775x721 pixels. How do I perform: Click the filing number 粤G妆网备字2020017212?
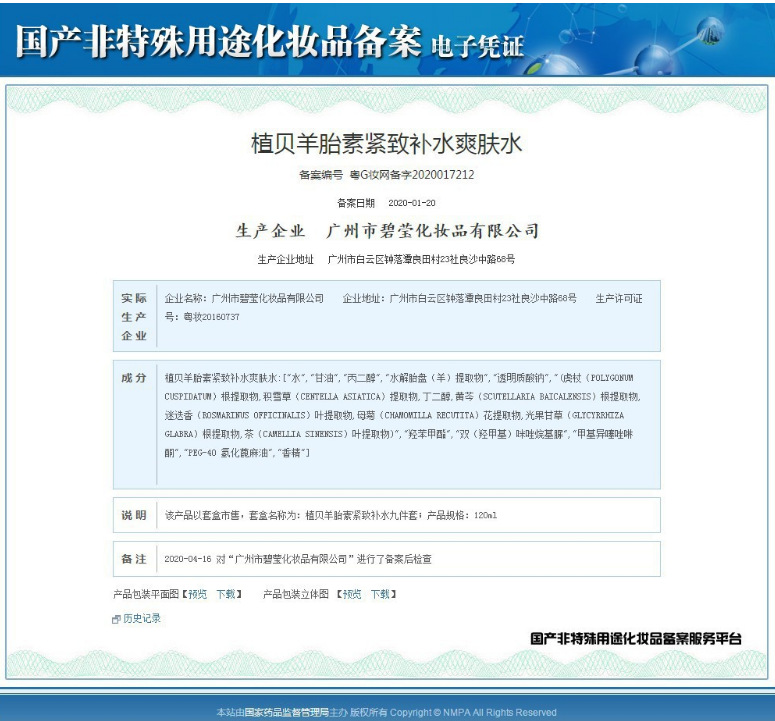tap(412, 174)
